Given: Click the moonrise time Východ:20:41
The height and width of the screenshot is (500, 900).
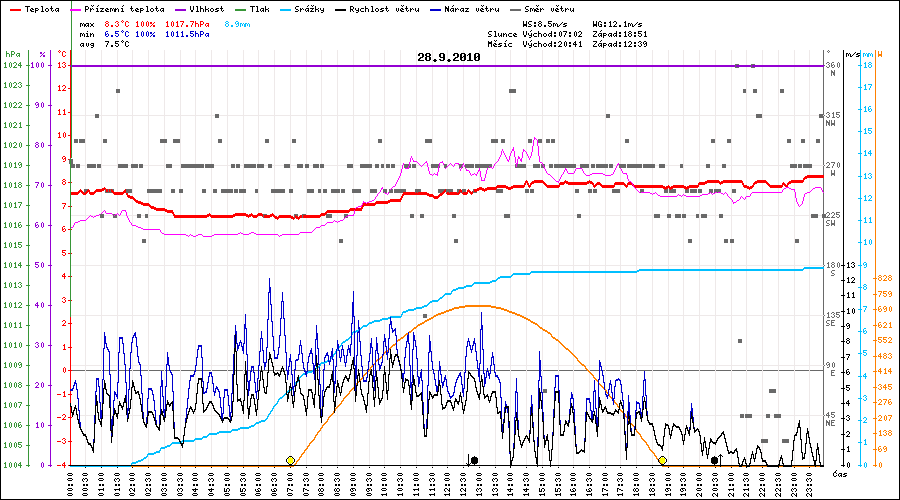Looking at the screenshot, I should point(553,44).
